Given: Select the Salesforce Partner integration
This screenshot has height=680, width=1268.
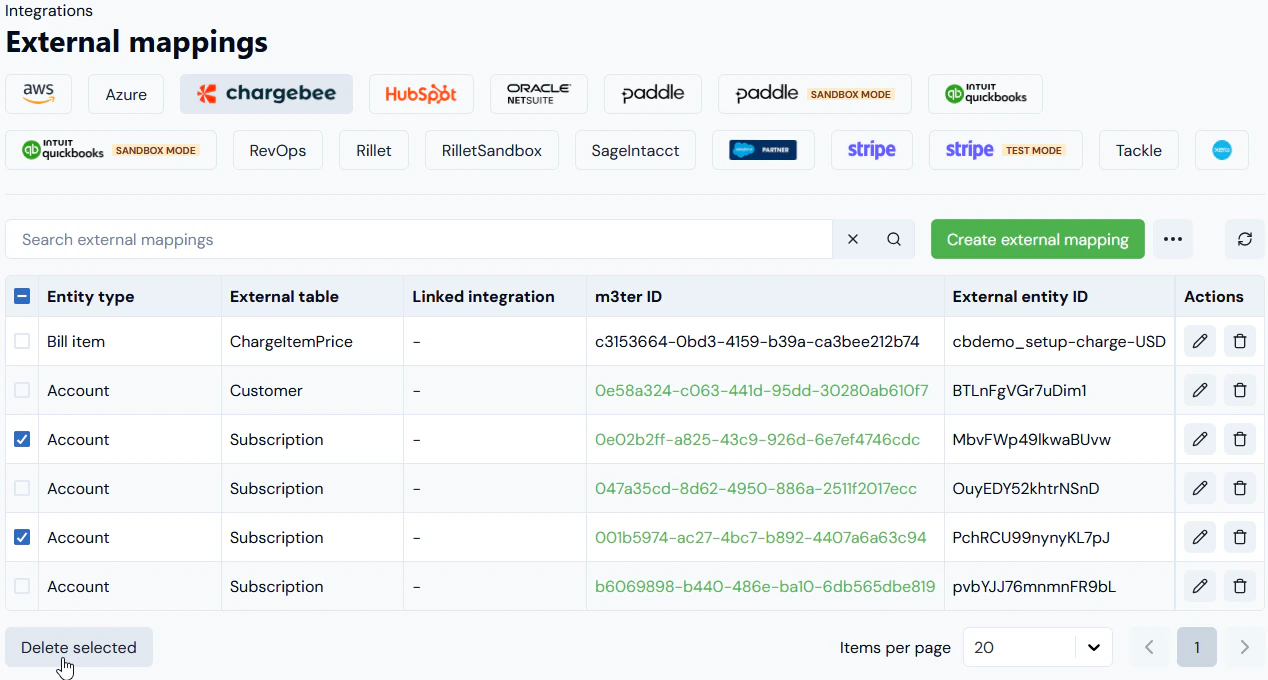Looking at the screenshot, I should [763, 150].
